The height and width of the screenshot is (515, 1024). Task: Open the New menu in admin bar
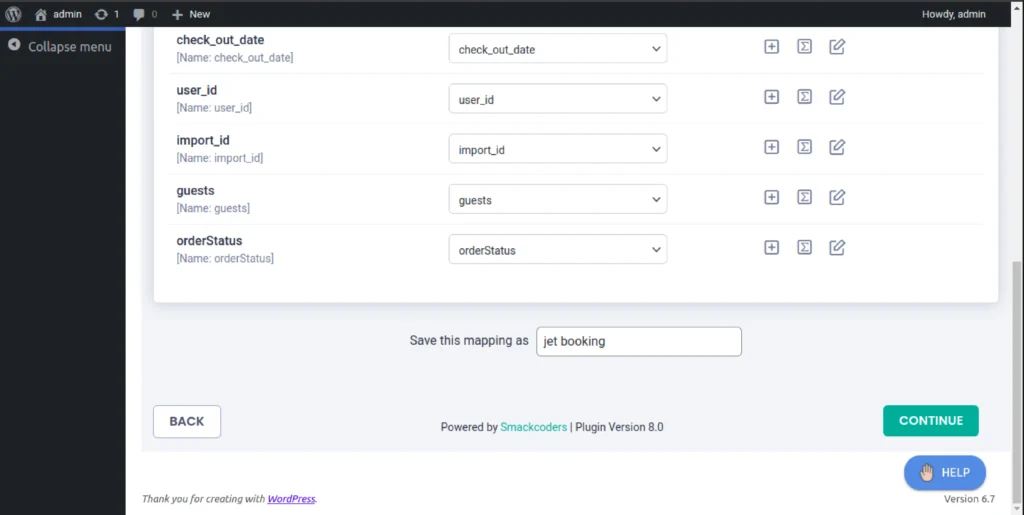[x=191, y=14]
